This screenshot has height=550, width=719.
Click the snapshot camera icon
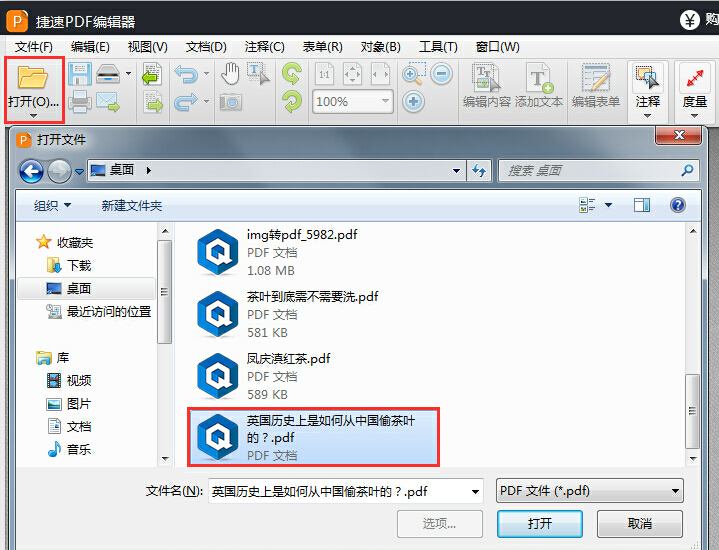click(x=230, y=102)
